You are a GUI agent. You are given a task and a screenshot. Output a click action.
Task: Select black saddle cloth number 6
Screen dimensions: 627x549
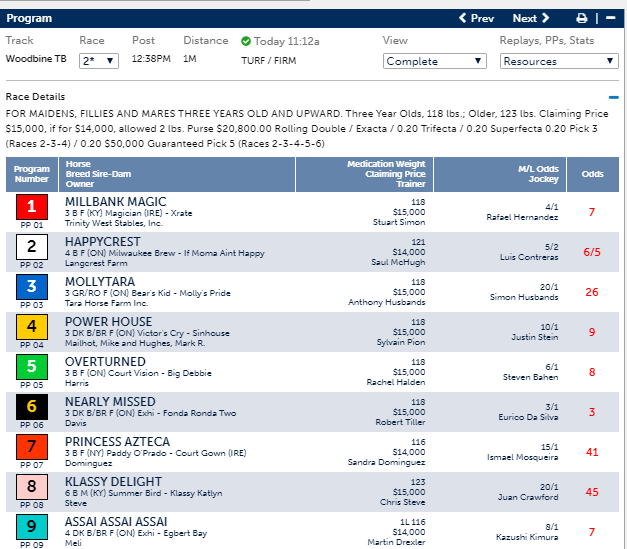click(32, 407)
